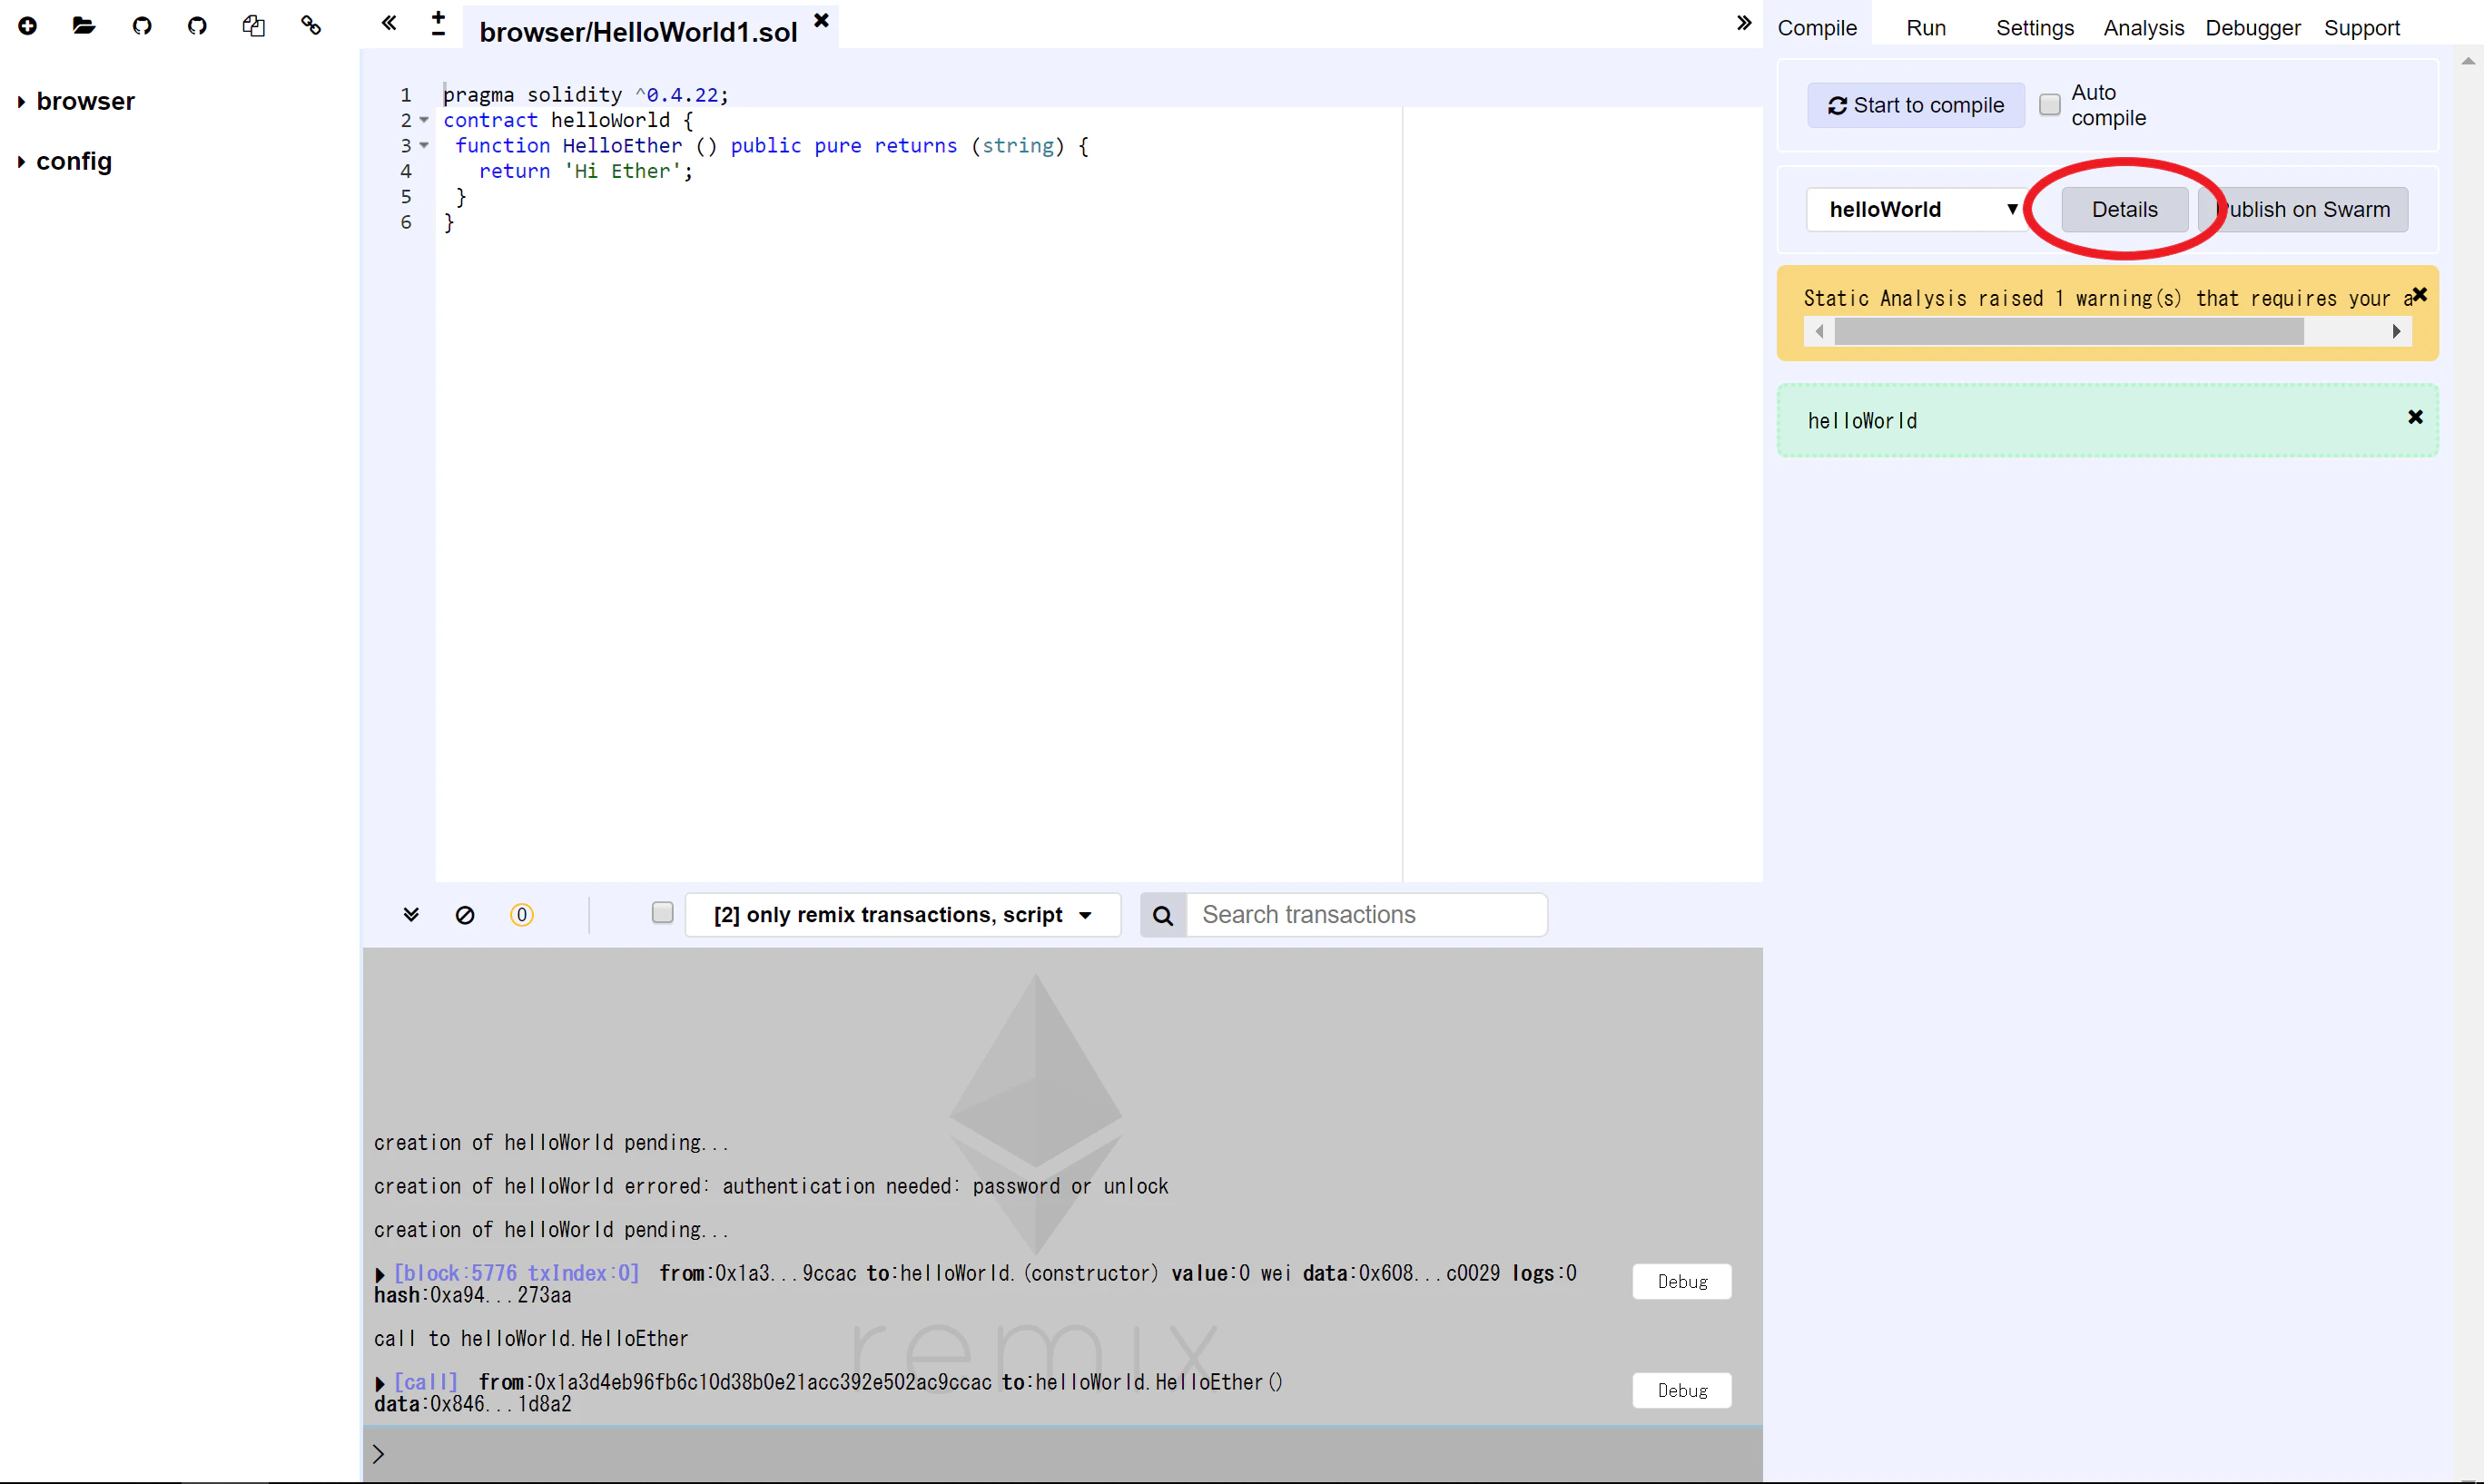Collapse terminal with double-down arrow icon

click(411, 915)
